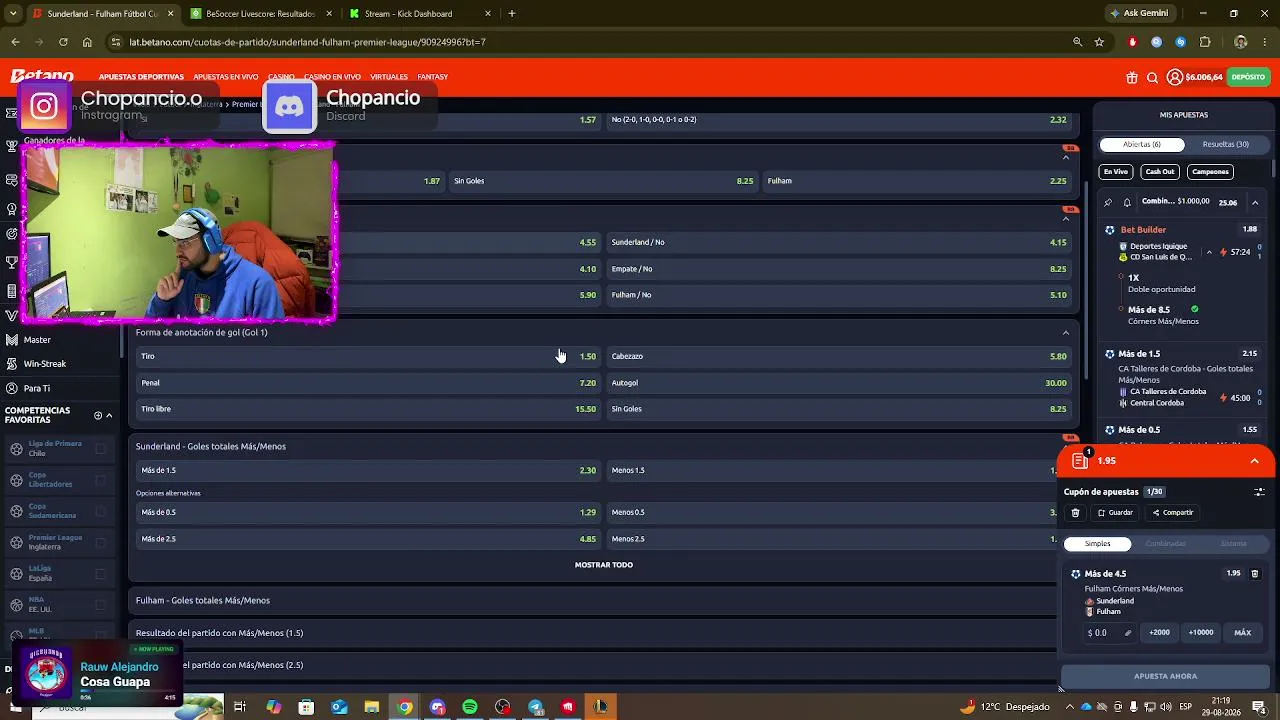The height and width of the screenshot is (720, 1280).
Task: Open Spotify from the taskbar
Action: click(x=470, y=707)
